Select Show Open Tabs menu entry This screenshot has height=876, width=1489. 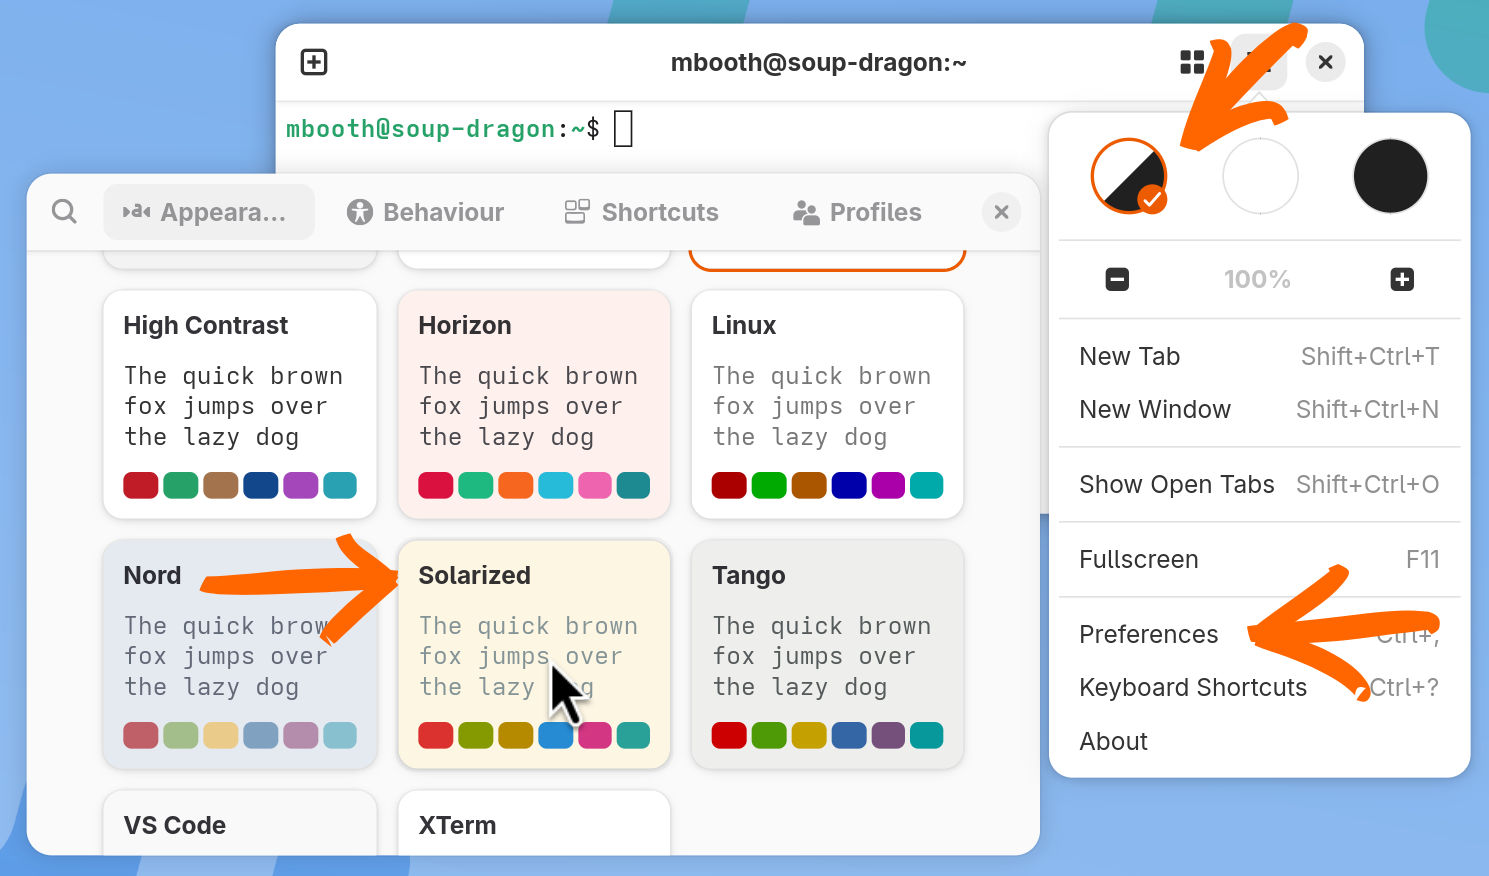1259,484
